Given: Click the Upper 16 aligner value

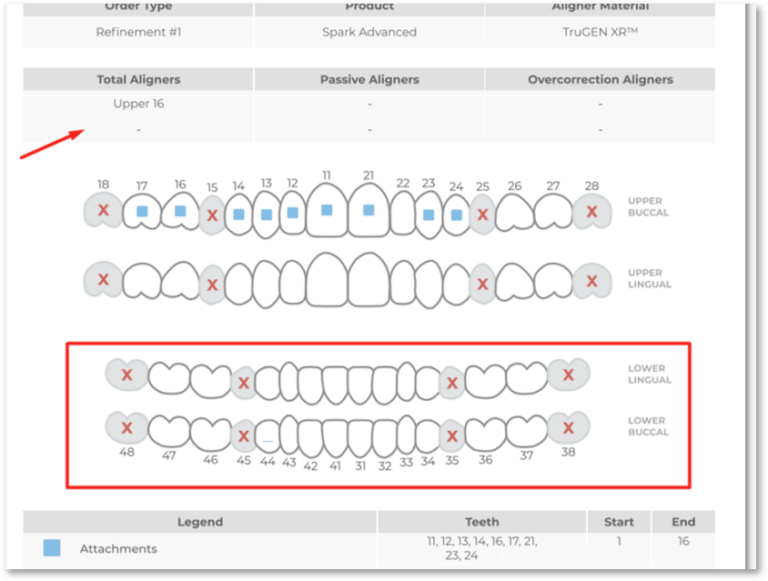Looking at the screenshot, I should coord(138,104).
